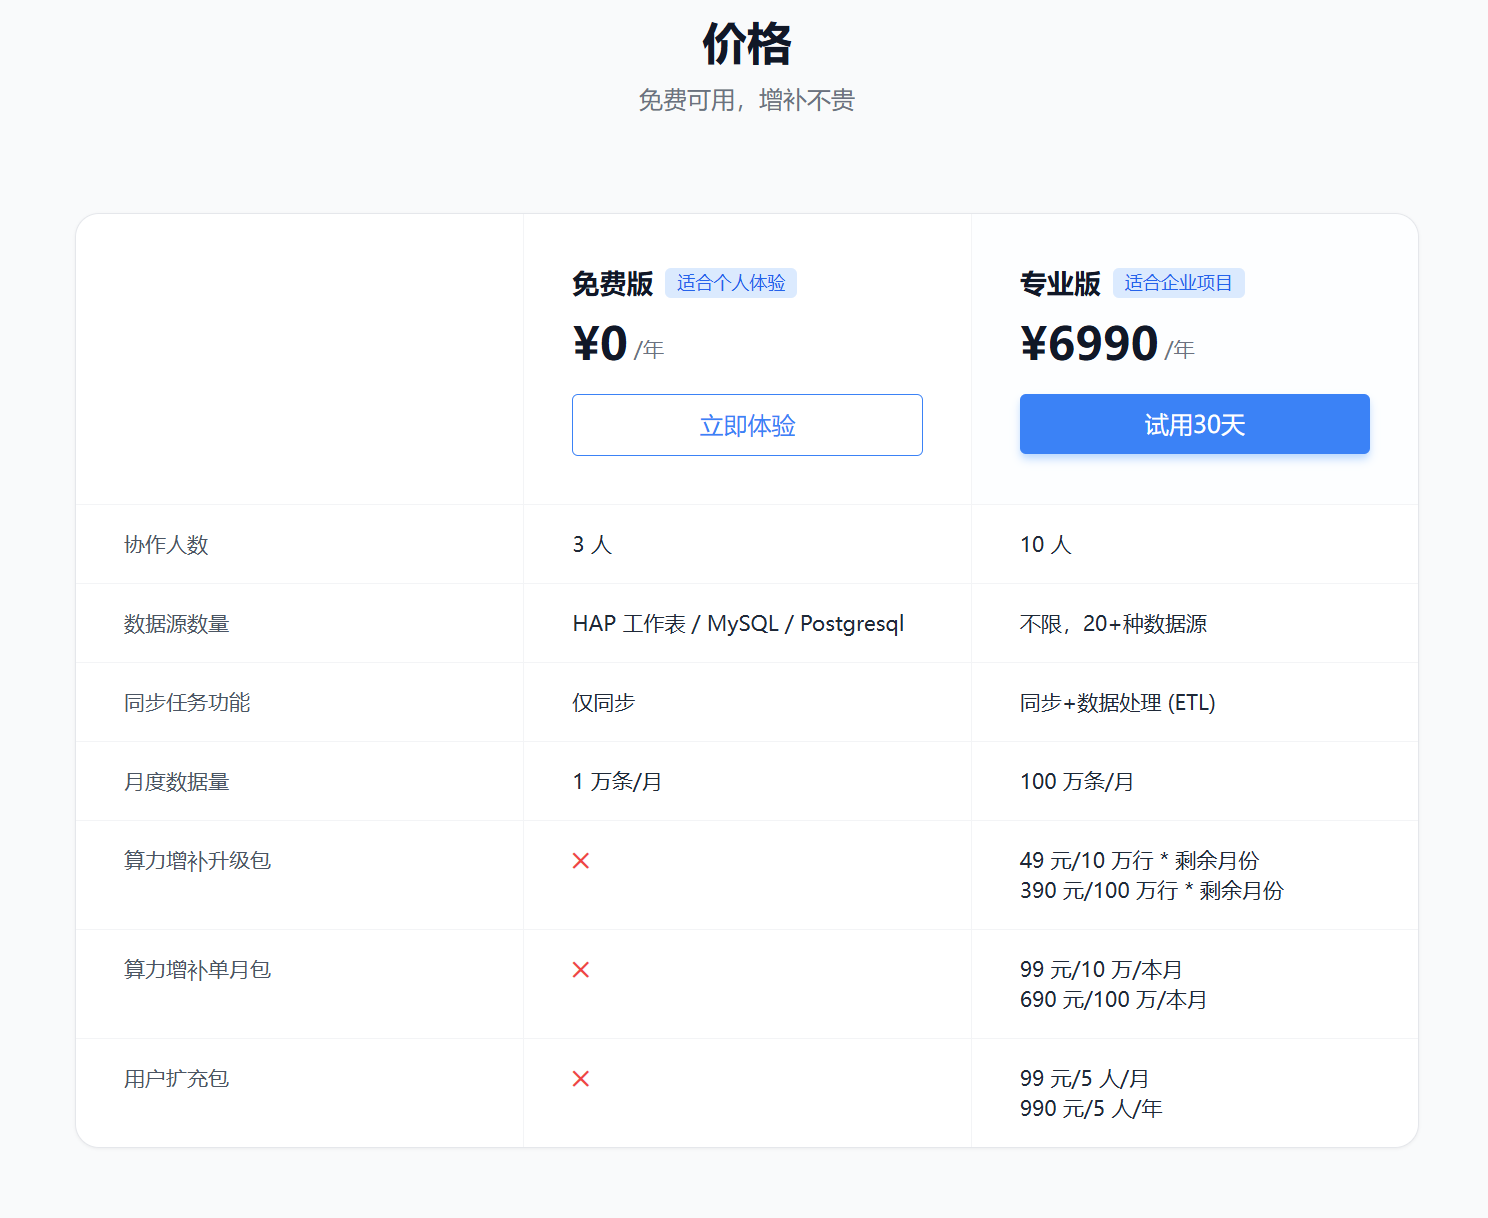Click the 990 元/5 人/年 pricing text
1488x1218 pixels.
click(x=1091, y=1109)
